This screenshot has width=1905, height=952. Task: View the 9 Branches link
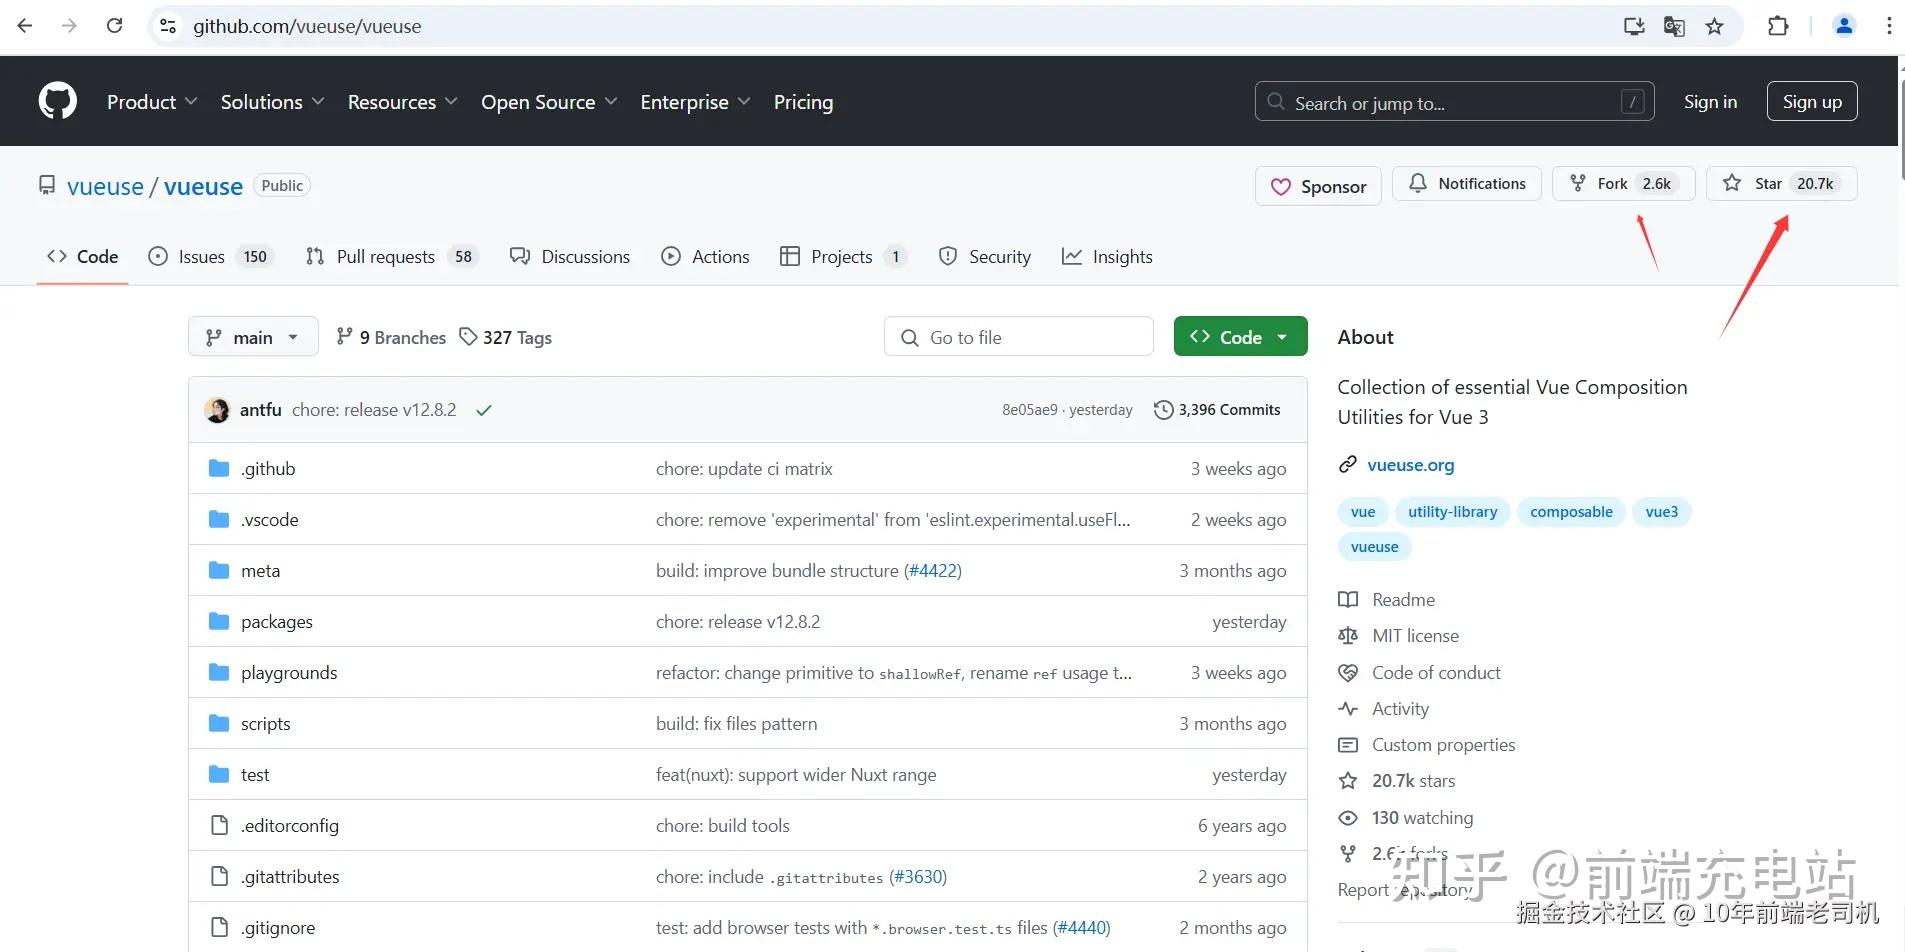[391, 337]
